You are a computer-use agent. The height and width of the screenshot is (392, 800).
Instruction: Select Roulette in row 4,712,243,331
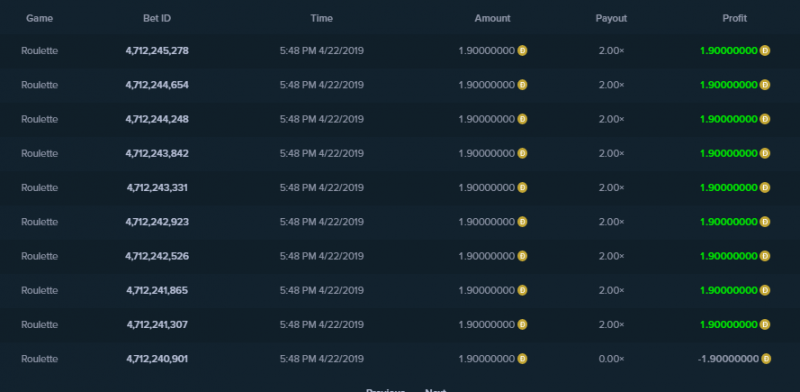(39, 187)
